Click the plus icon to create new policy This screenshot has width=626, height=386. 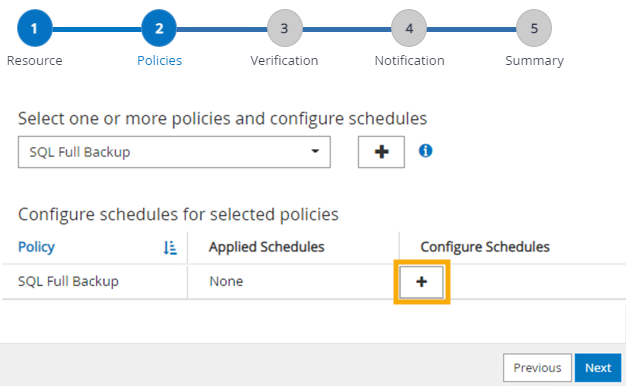(x=381, y=152)
